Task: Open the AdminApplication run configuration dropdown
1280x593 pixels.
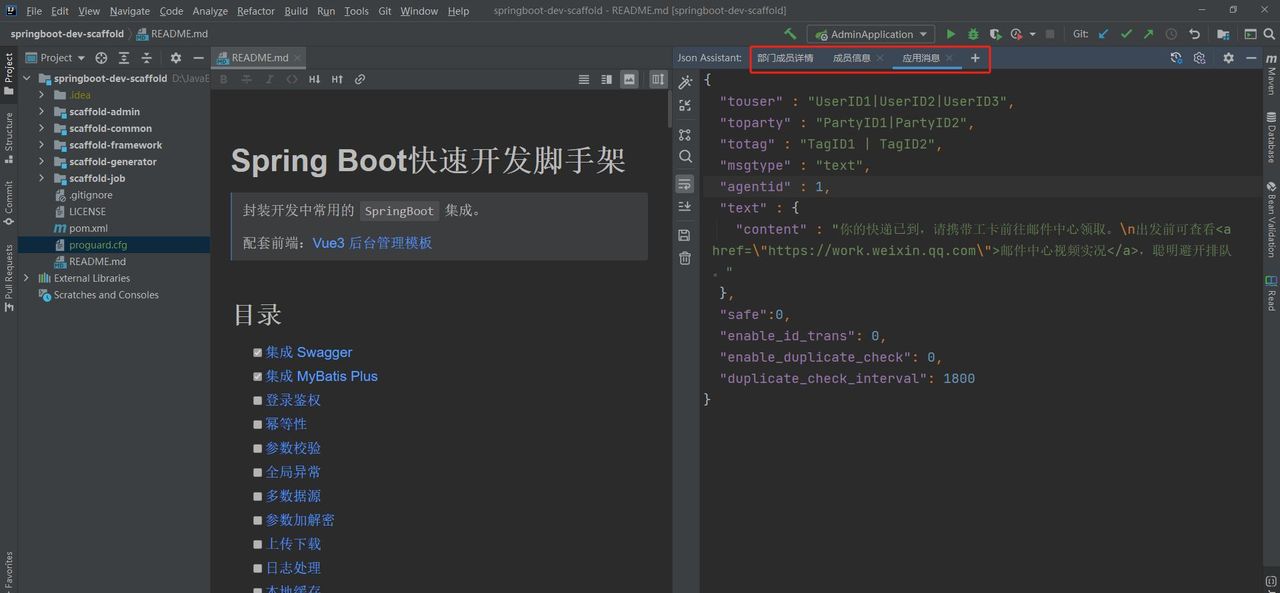Action: pyautogui.click(x=870, y=33)
